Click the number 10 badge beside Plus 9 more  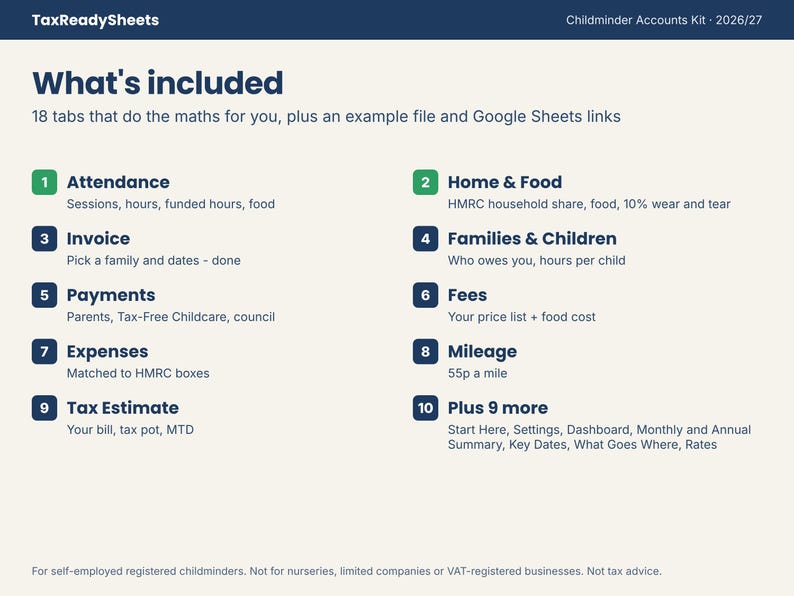425,408
